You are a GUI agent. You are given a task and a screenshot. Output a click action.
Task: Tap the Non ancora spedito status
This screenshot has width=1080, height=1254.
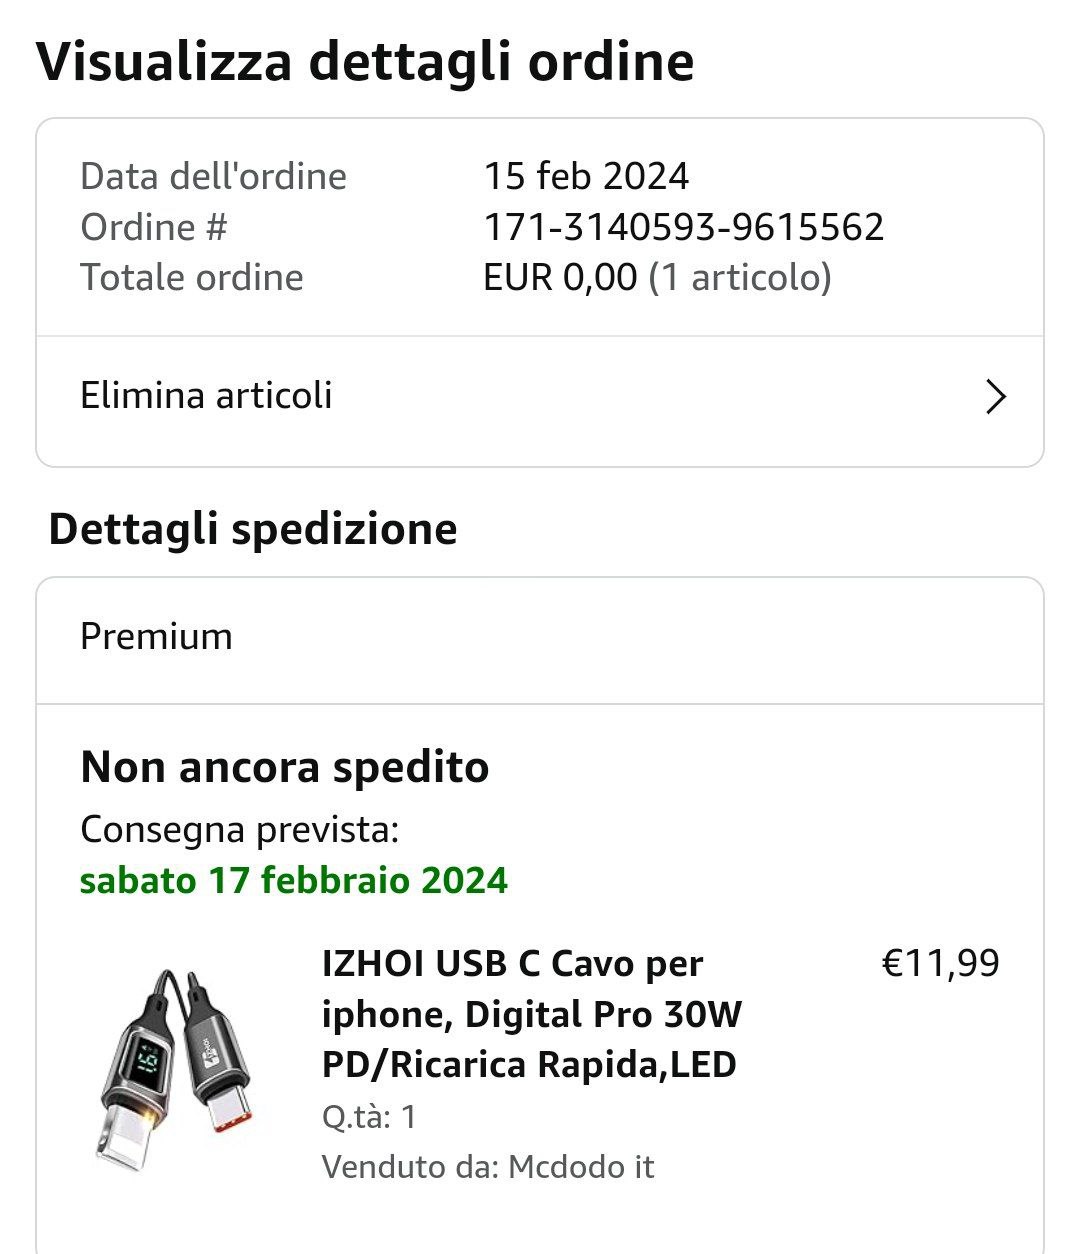[285, 768]
